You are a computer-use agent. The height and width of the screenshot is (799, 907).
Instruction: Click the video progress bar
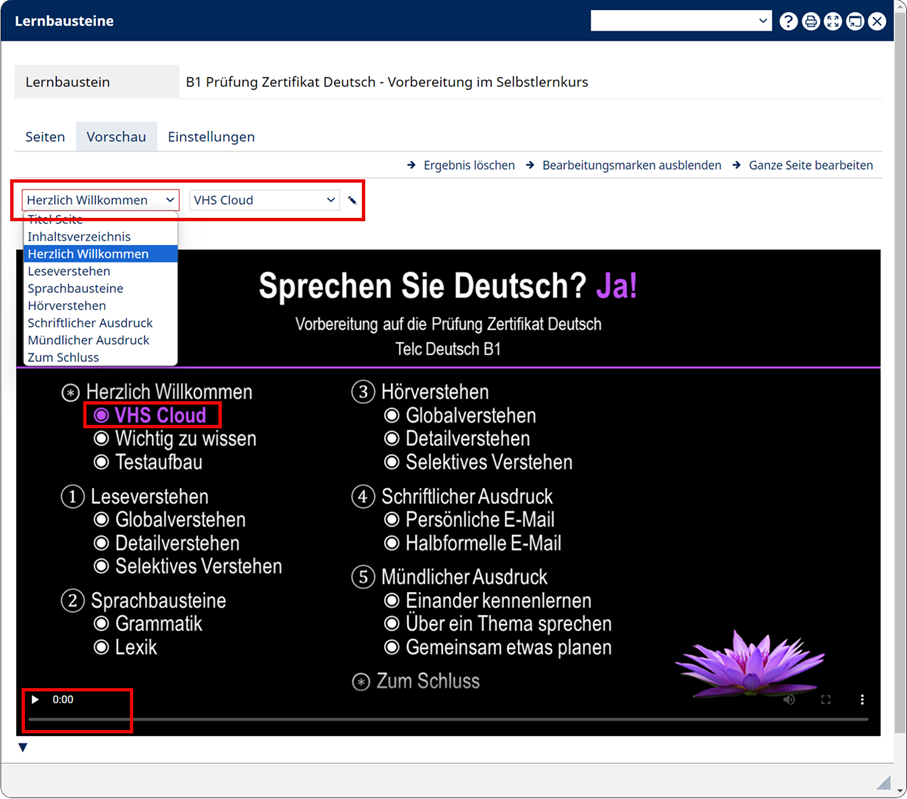[x=448, y=719]
